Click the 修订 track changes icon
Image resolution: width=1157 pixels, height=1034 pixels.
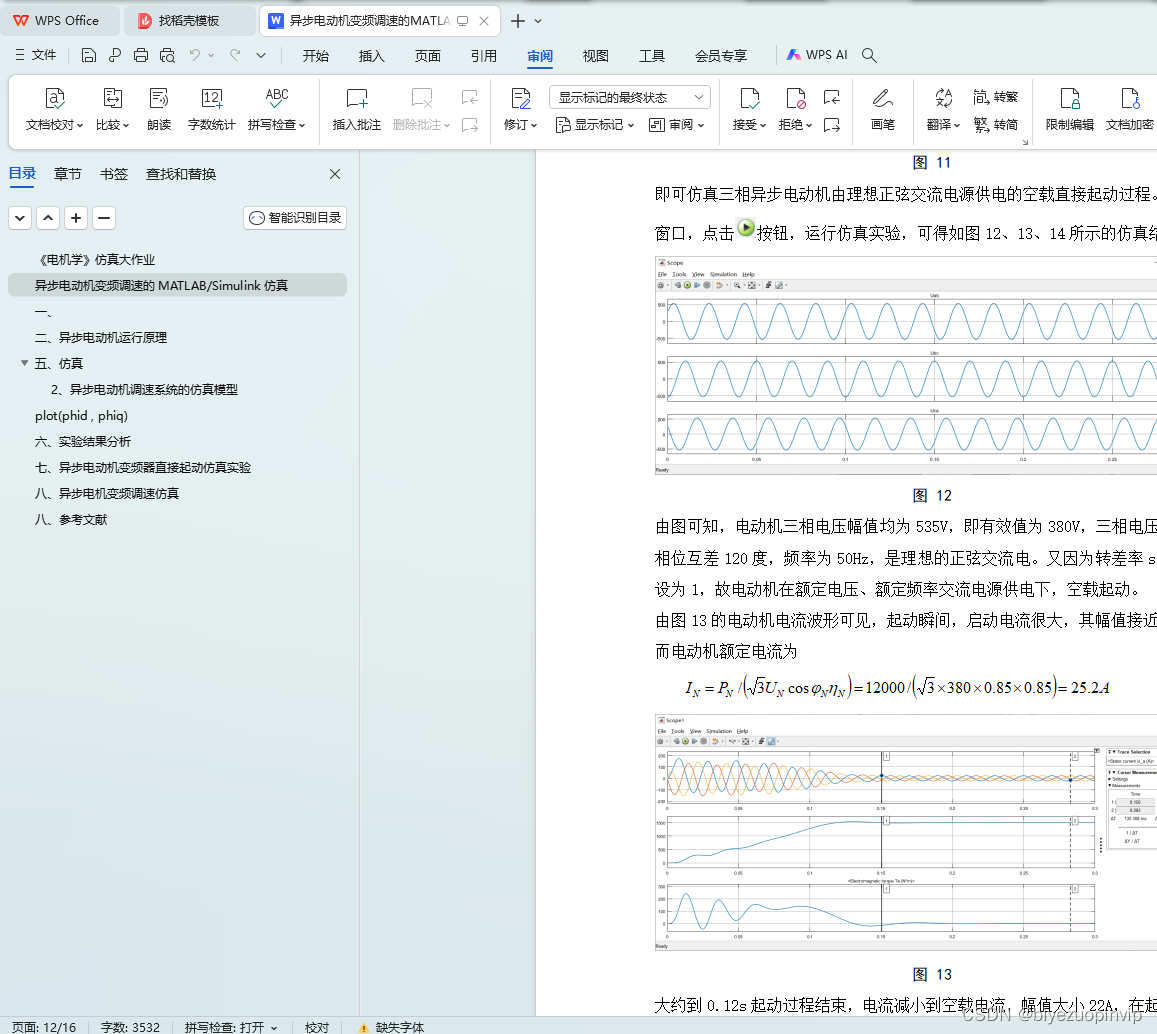click(521, 99)
